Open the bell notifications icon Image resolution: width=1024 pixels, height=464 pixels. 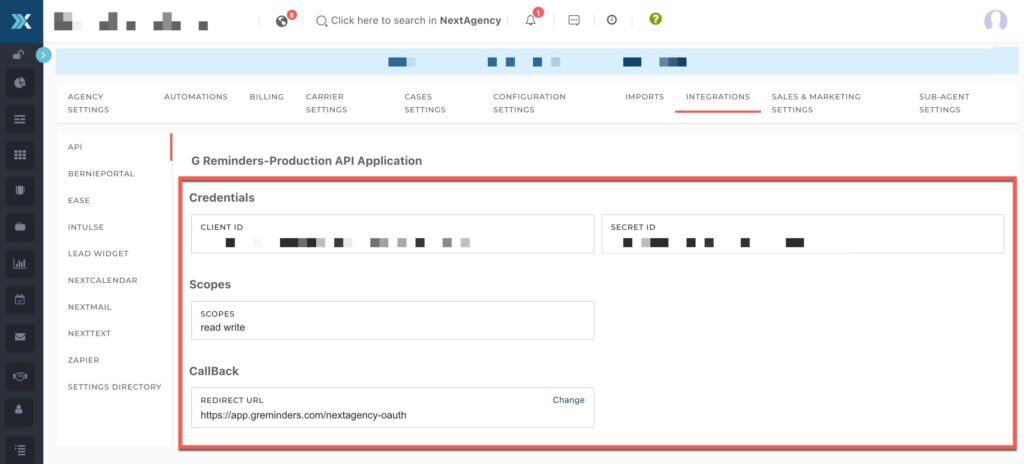click(531, 20)
